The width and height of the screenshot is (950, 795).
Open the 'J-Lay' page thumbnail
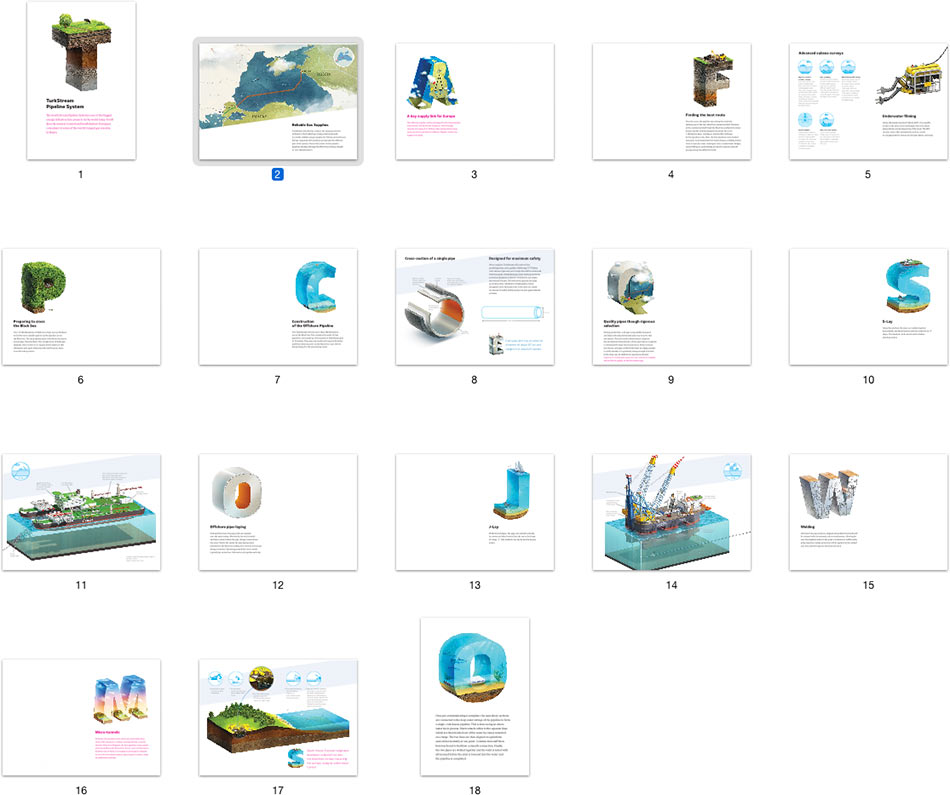(474, 511)
